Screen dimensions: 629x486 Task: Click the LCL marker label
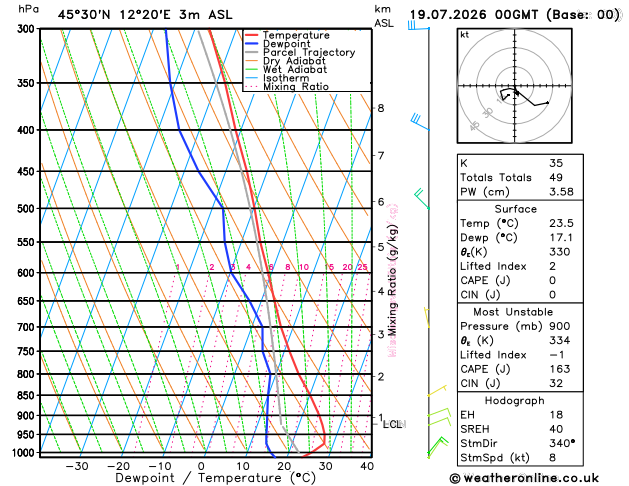pyautogui.click(x=392, y=424)
